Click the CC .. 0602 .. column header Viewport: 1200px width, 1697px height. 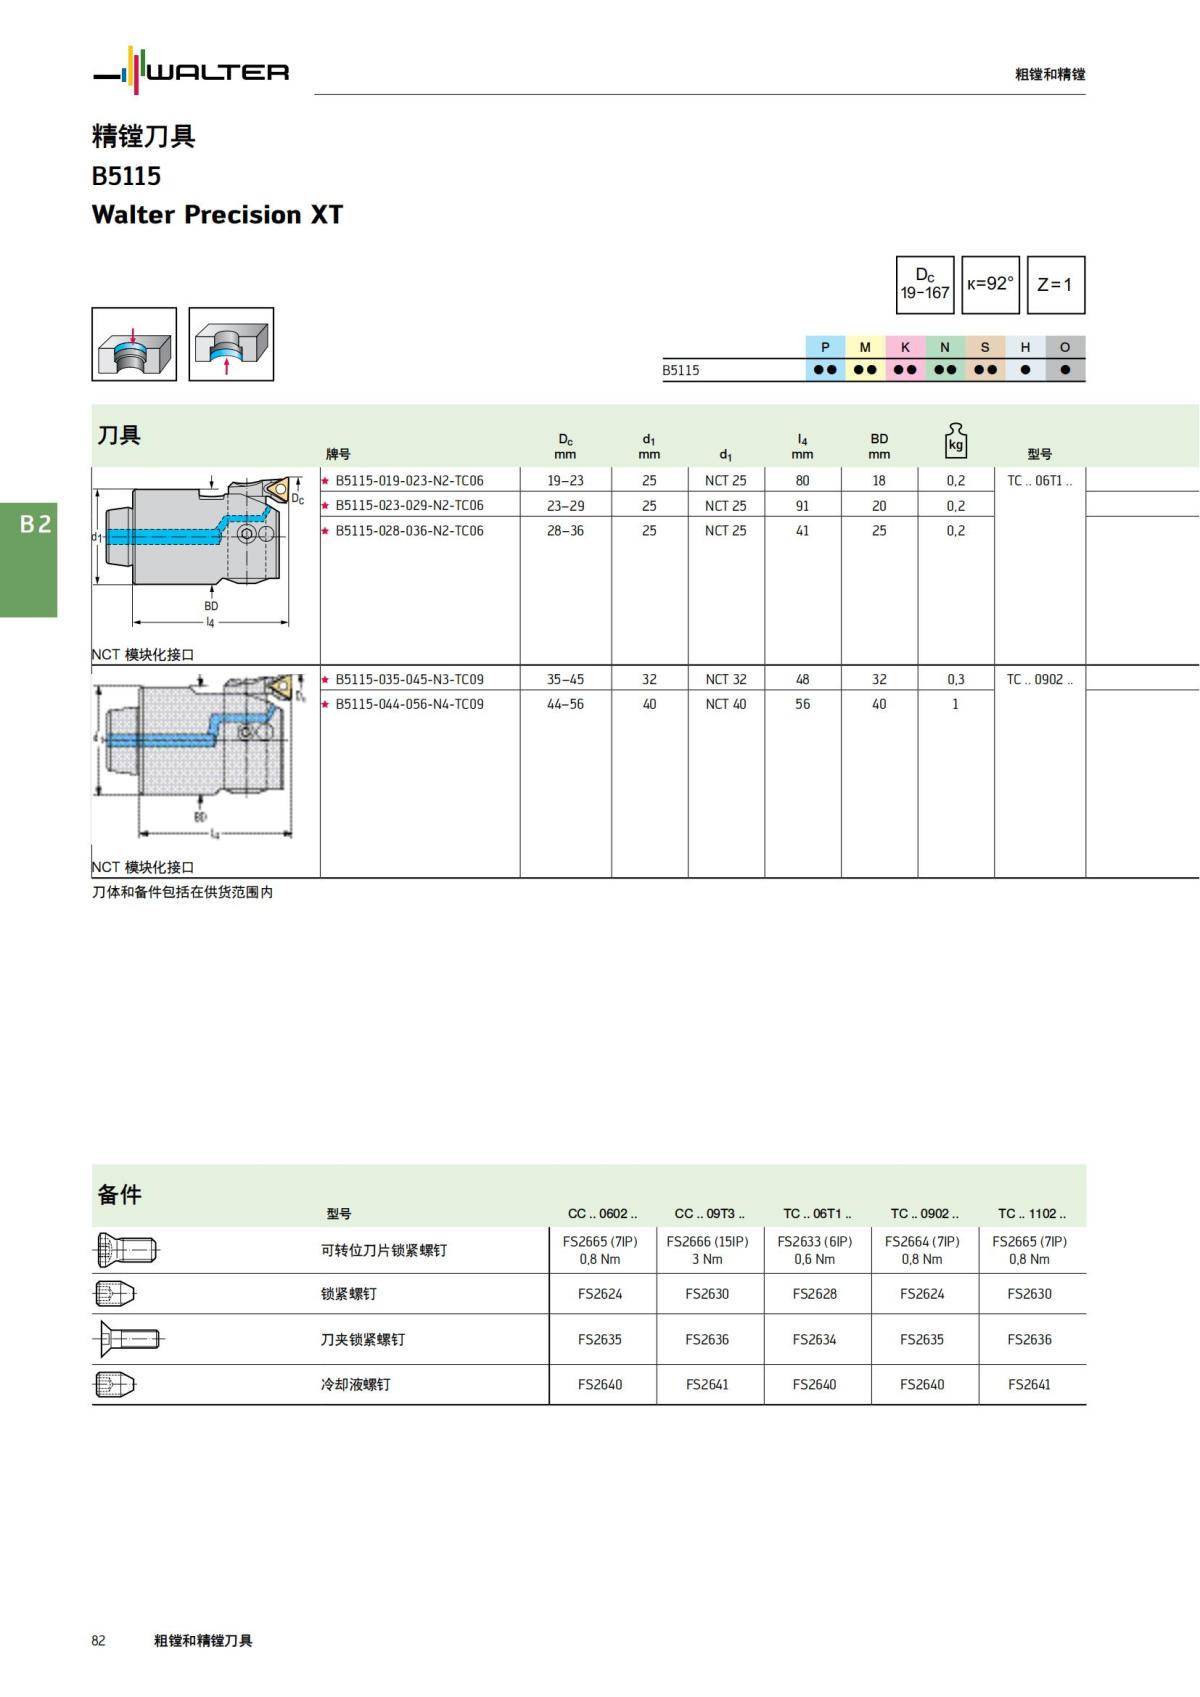coord(603,1214)
